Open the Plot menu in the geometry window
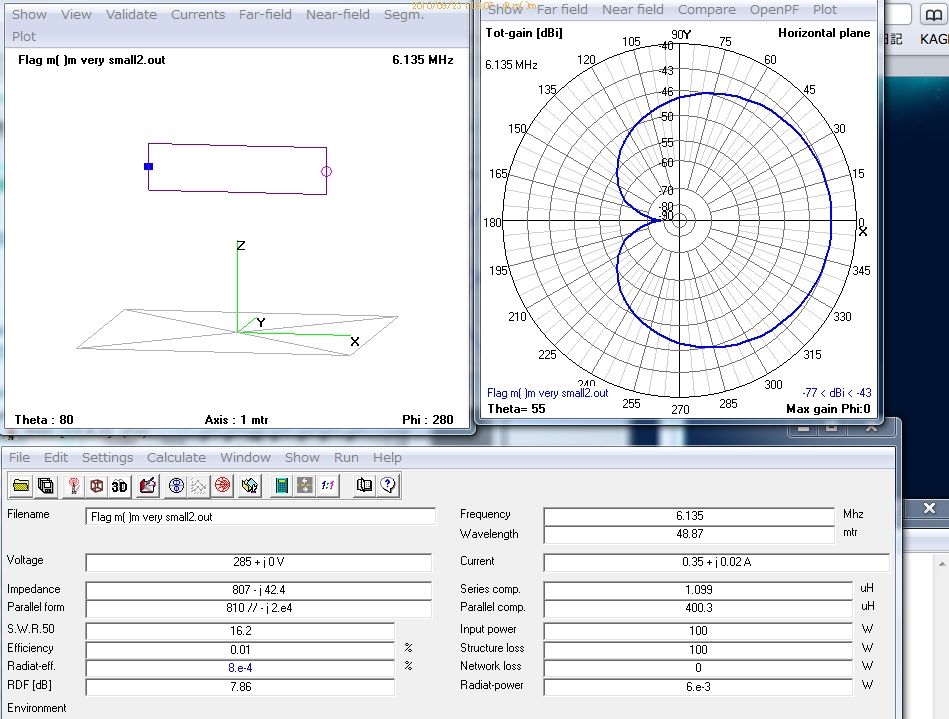 pos(24,36)
